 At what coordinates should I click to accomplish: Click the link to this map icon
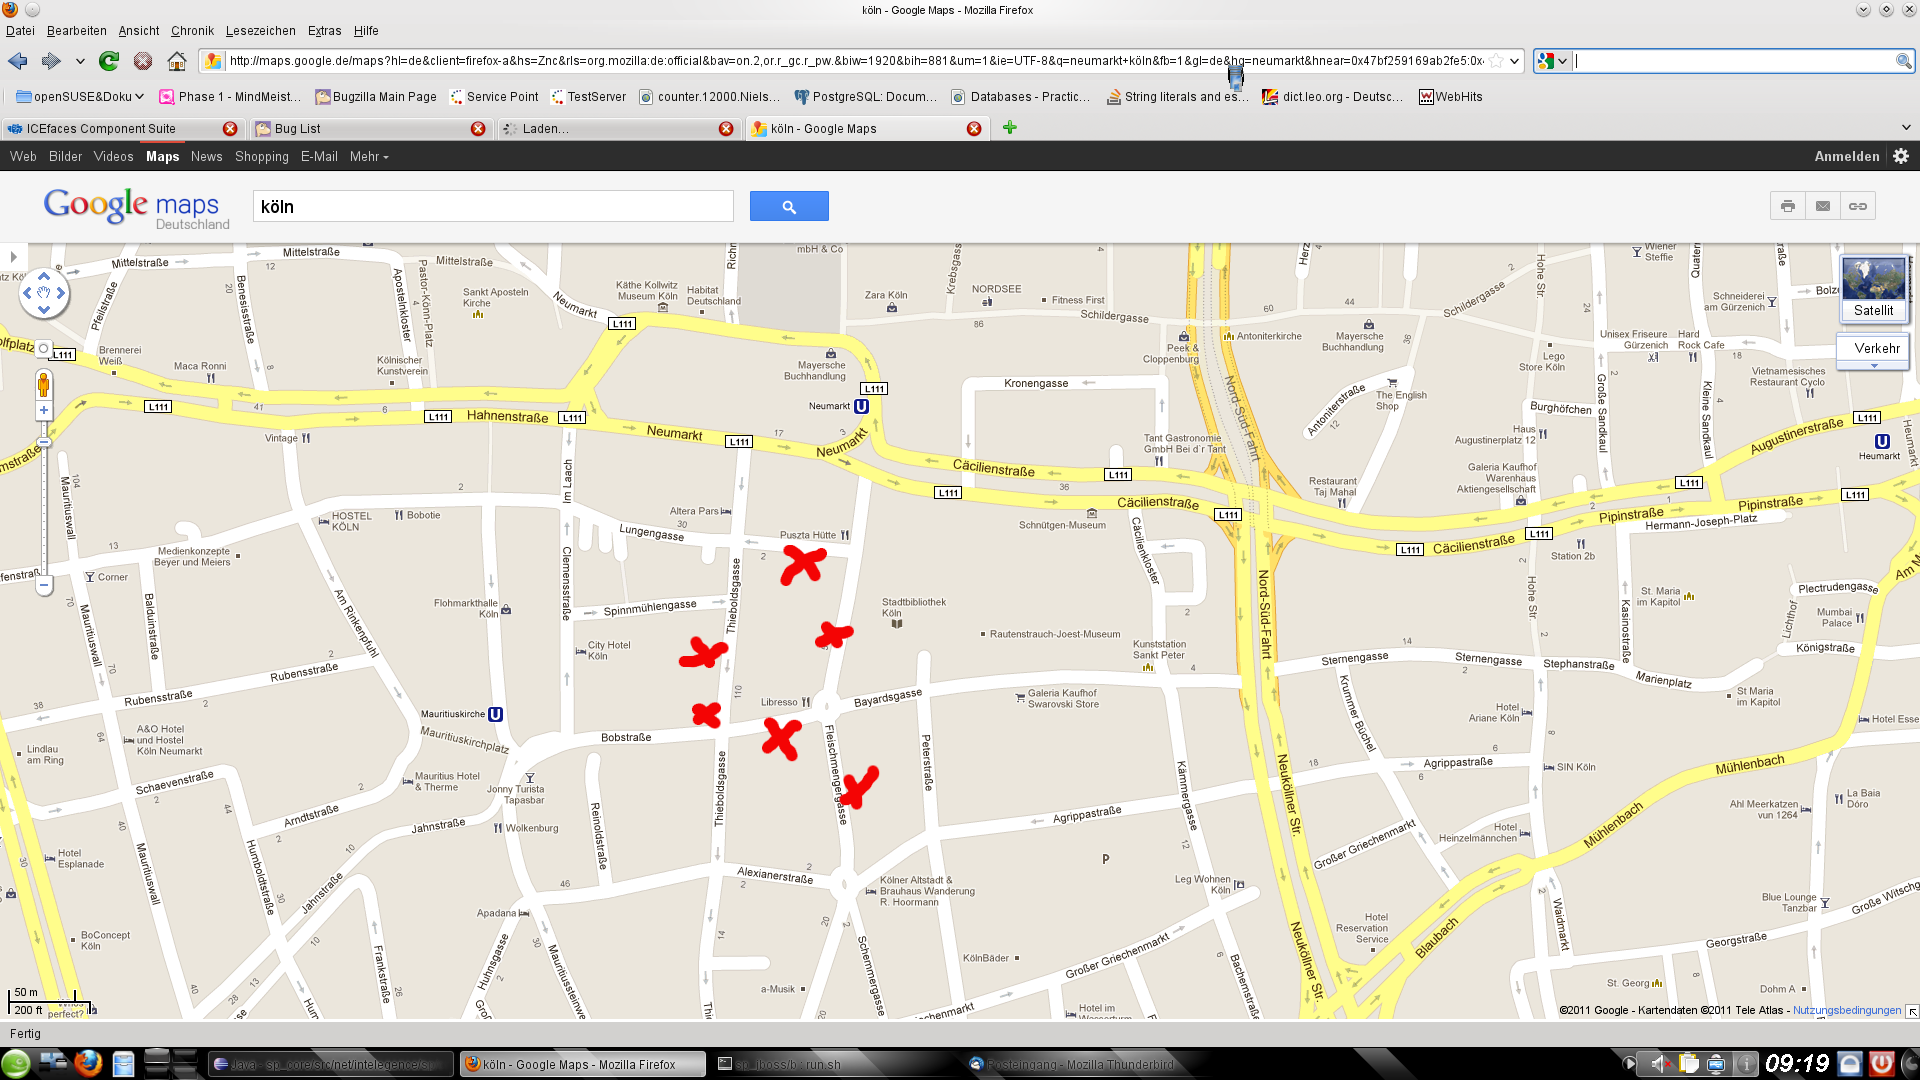(1858, 206)
